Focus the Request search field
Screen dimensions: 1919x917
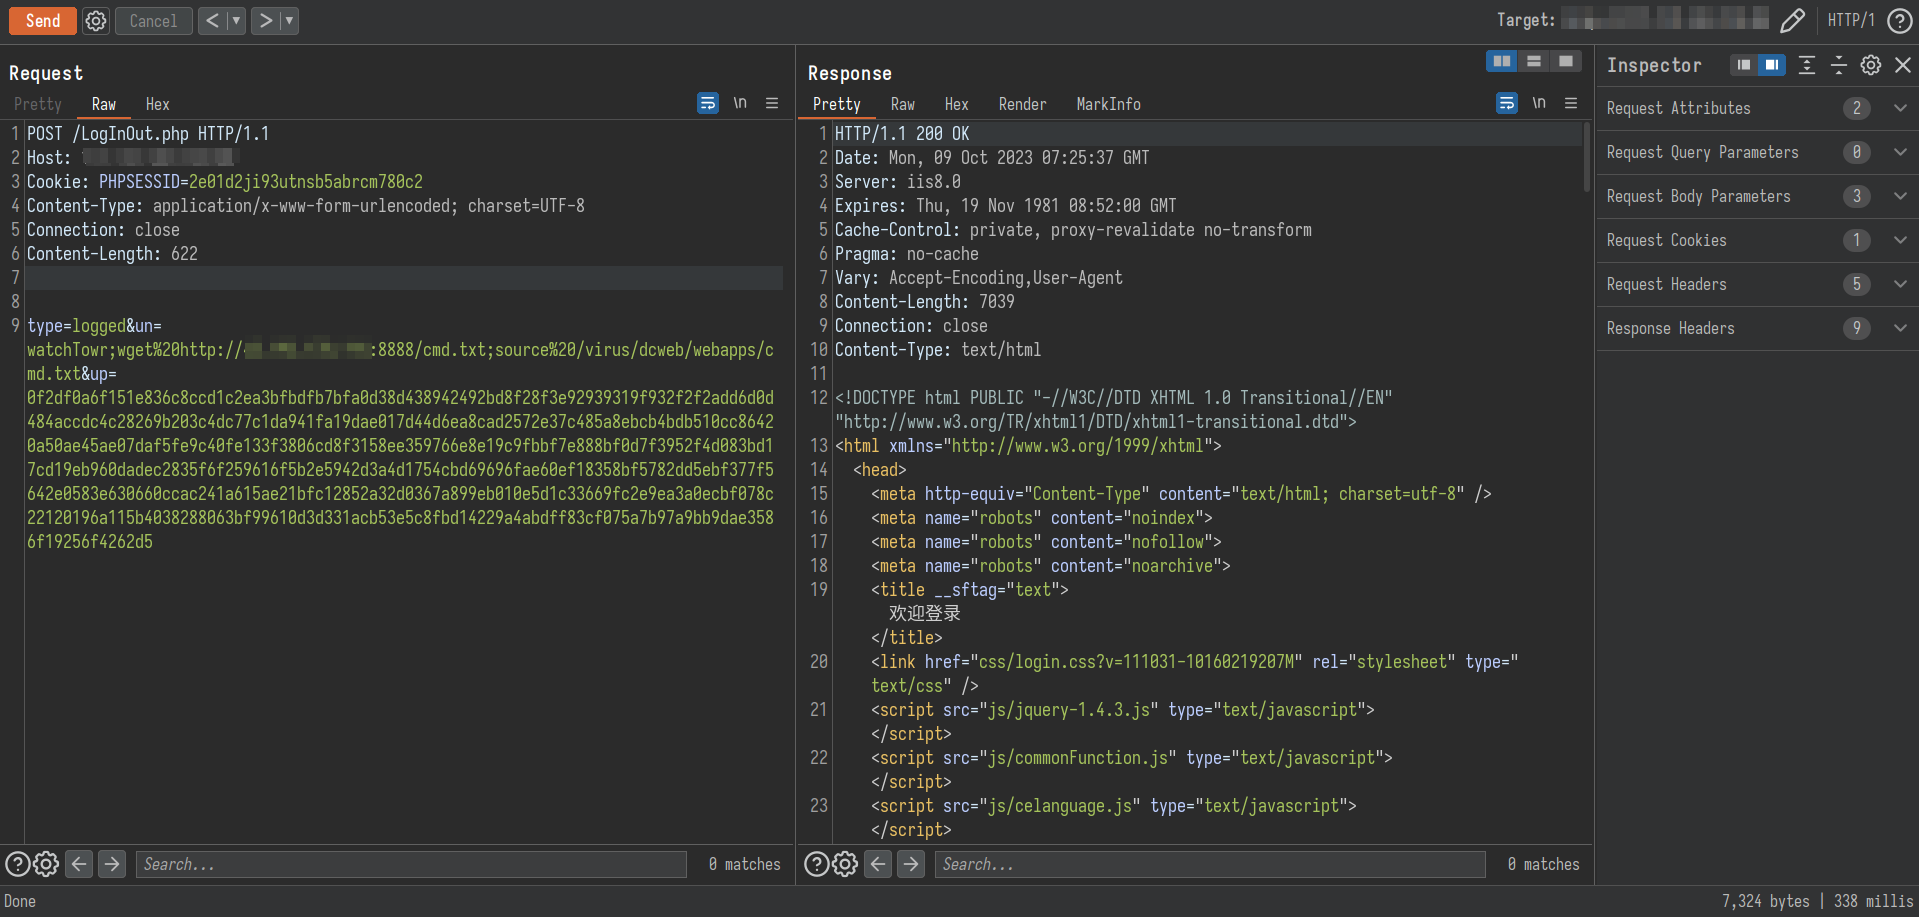[412, 864]
